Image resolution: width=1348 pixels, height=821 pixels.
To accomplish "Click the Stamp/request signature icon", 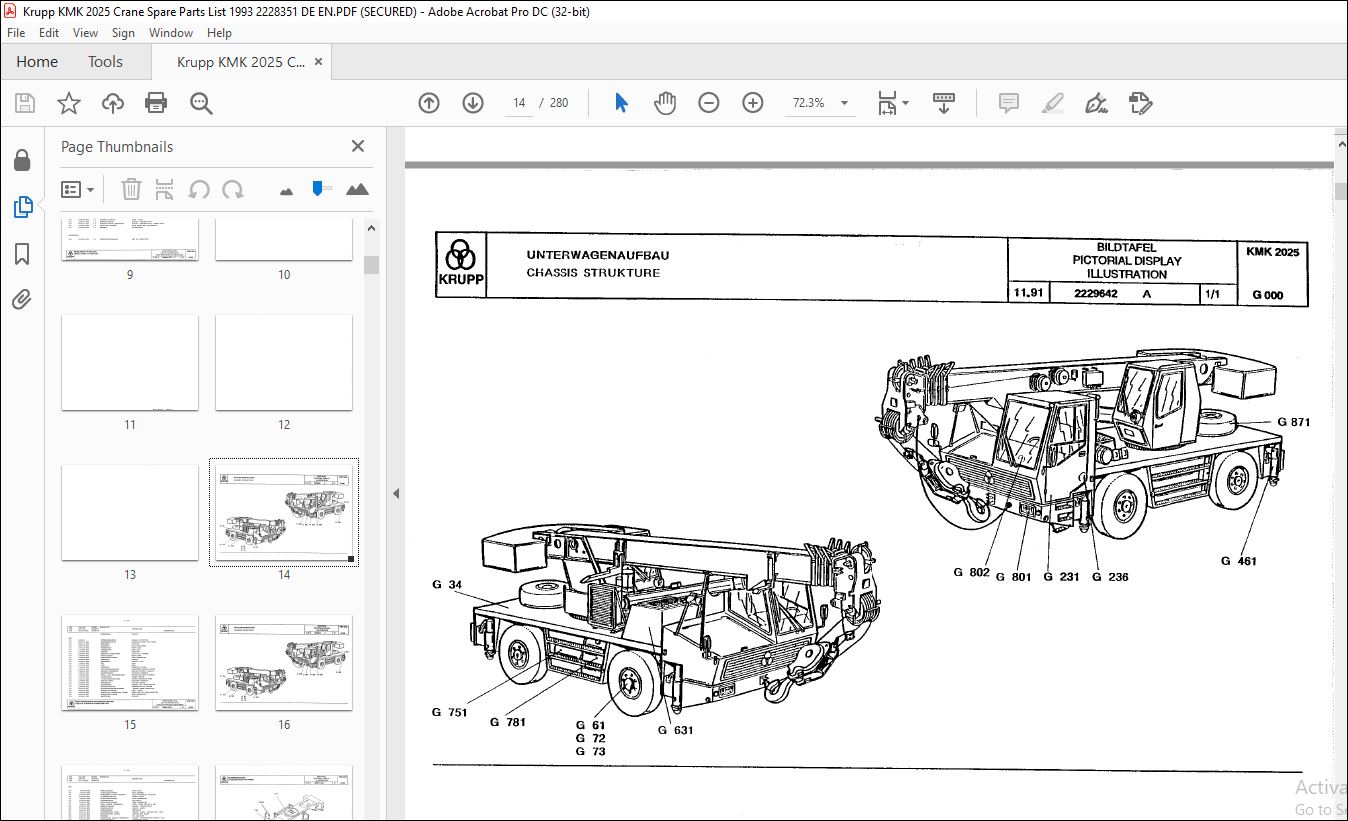I will (x=1140, y=103).
